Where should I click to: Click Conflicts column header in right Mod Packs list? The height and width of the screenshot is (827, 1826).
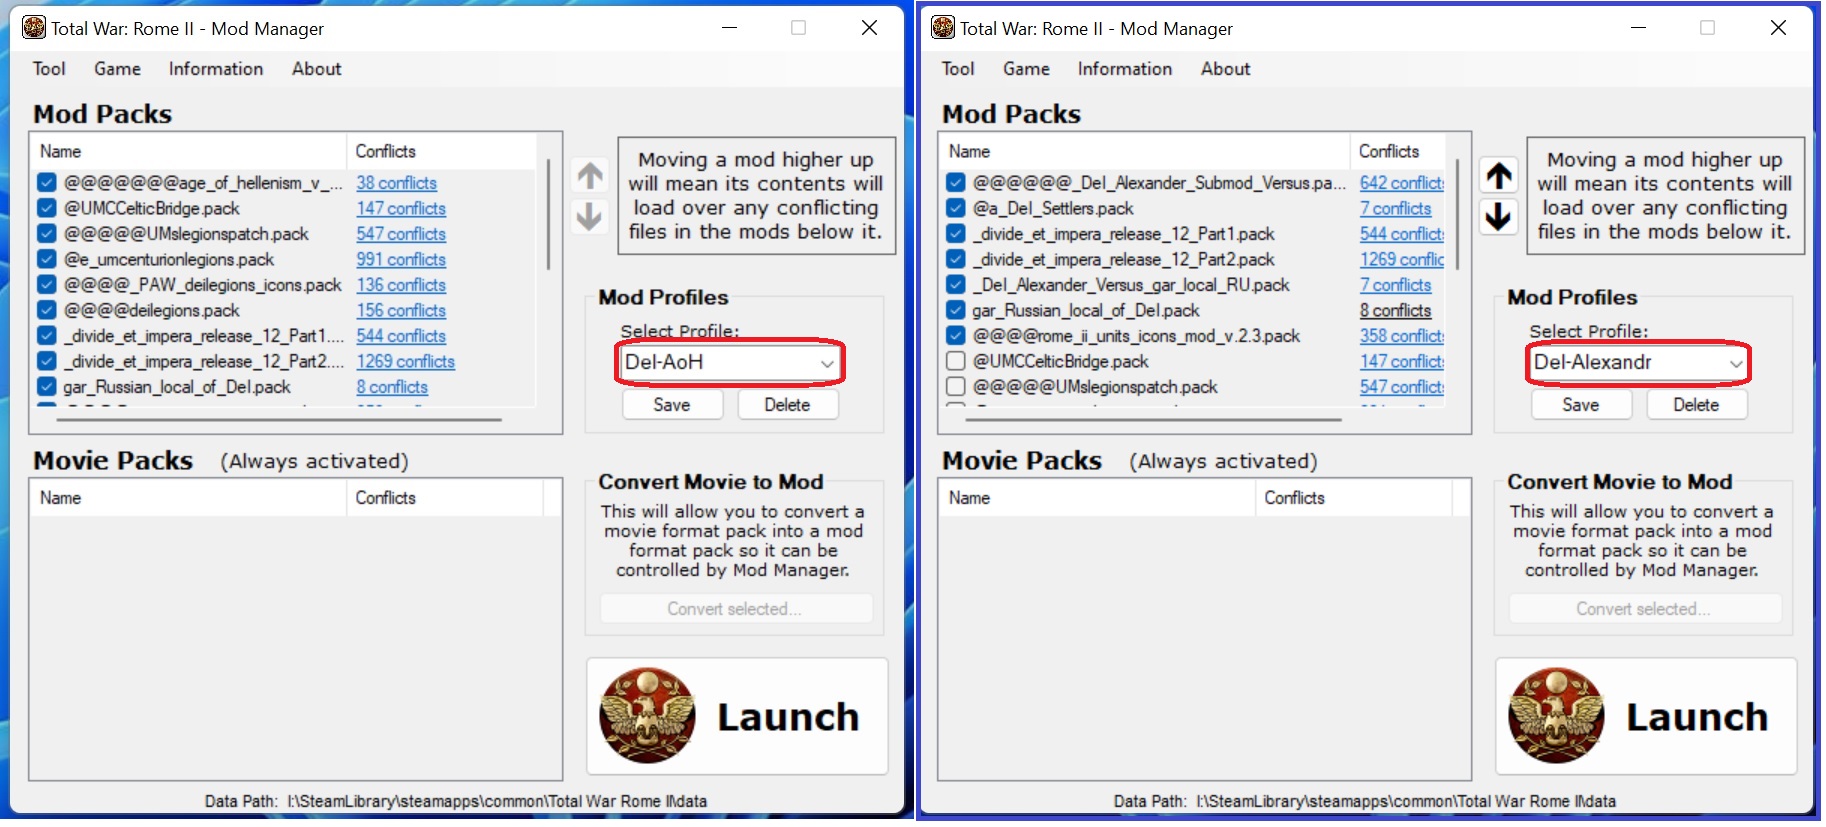coord(1398,151)
